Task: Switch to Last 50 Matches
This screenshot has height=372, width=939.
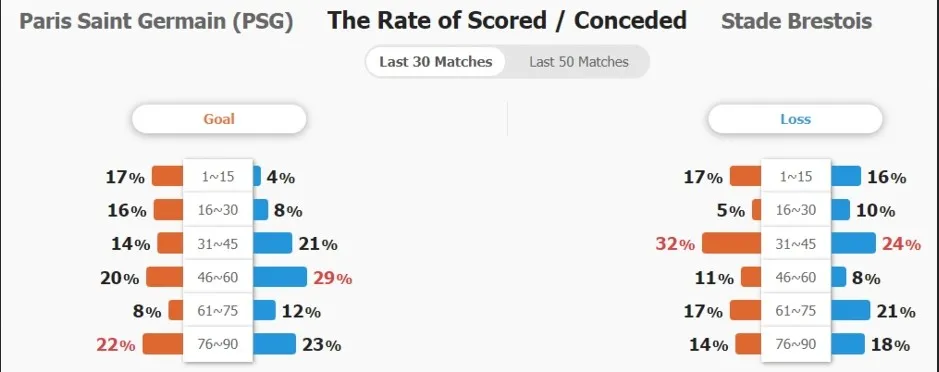Action: click(578, 62)
